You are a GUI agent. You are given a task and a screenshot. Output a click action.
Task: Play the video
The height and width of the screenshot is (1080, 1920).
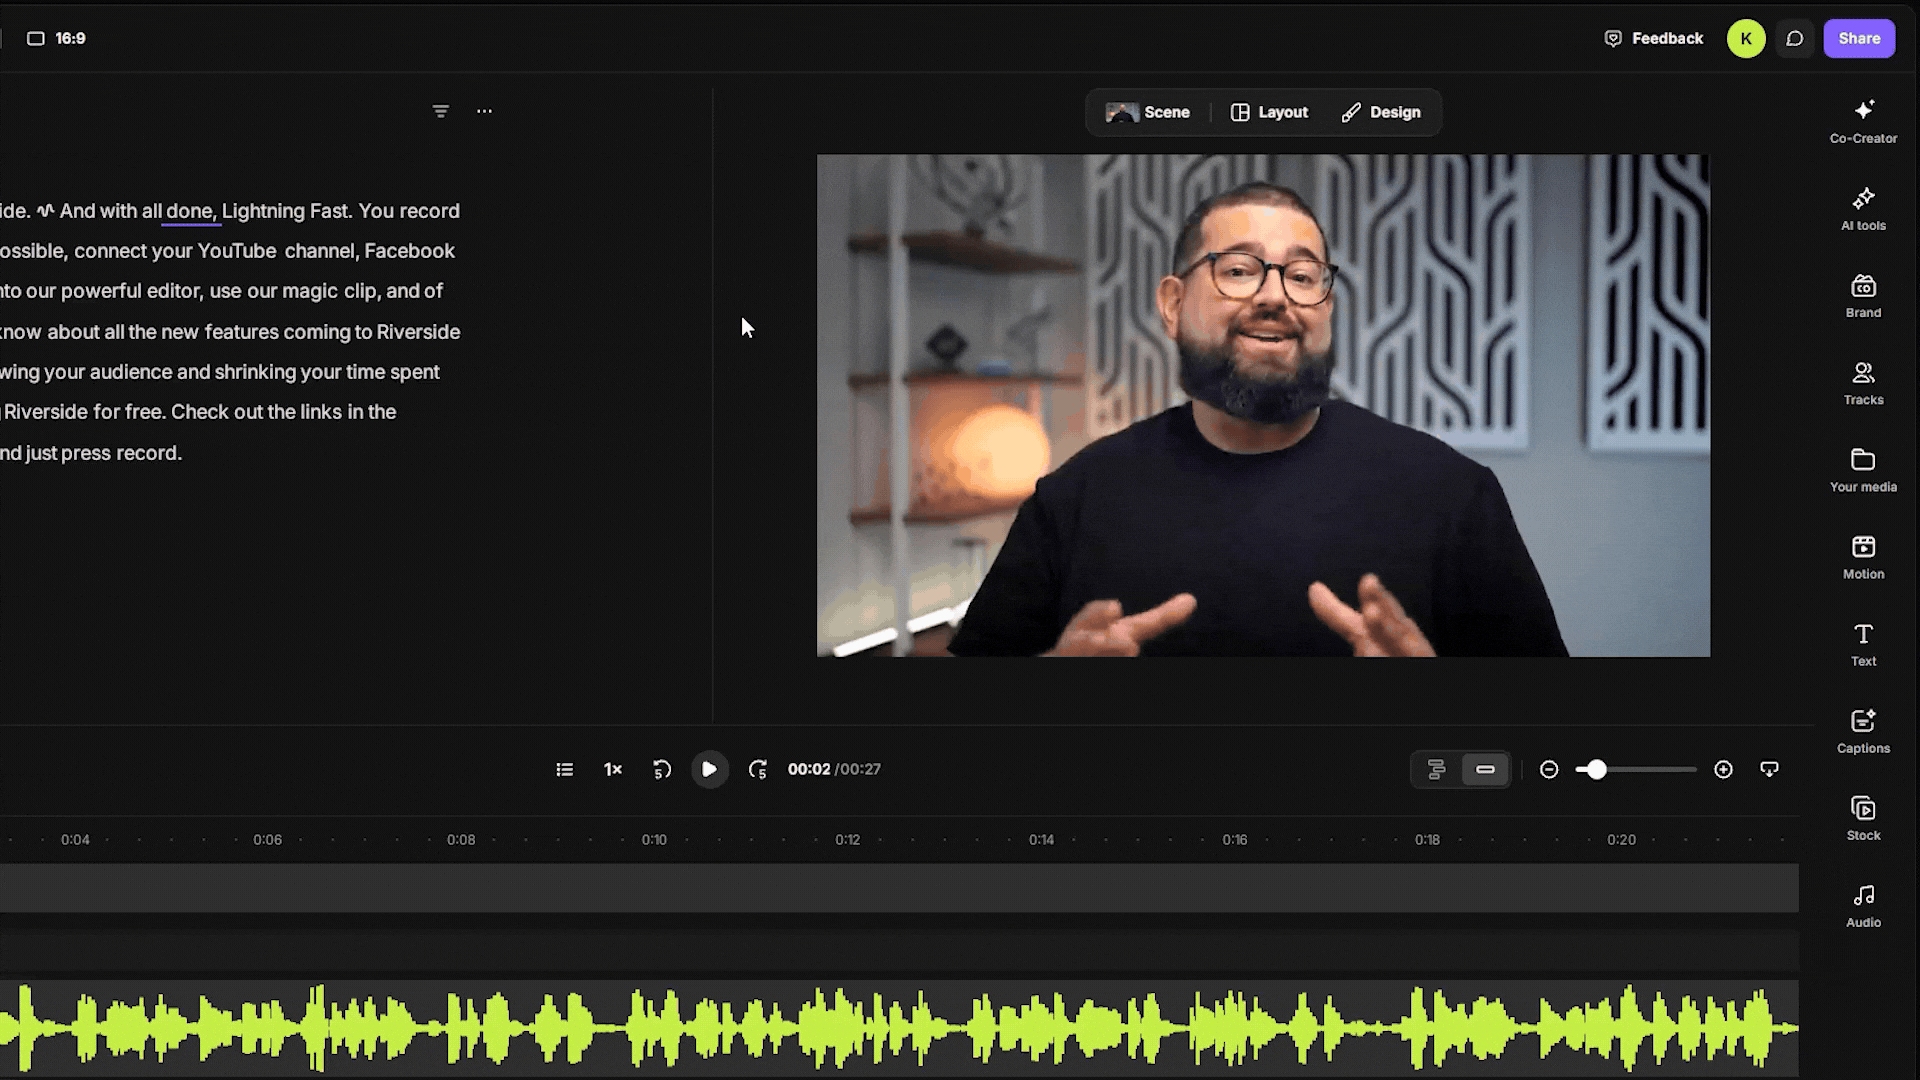[x=709, y=769]
